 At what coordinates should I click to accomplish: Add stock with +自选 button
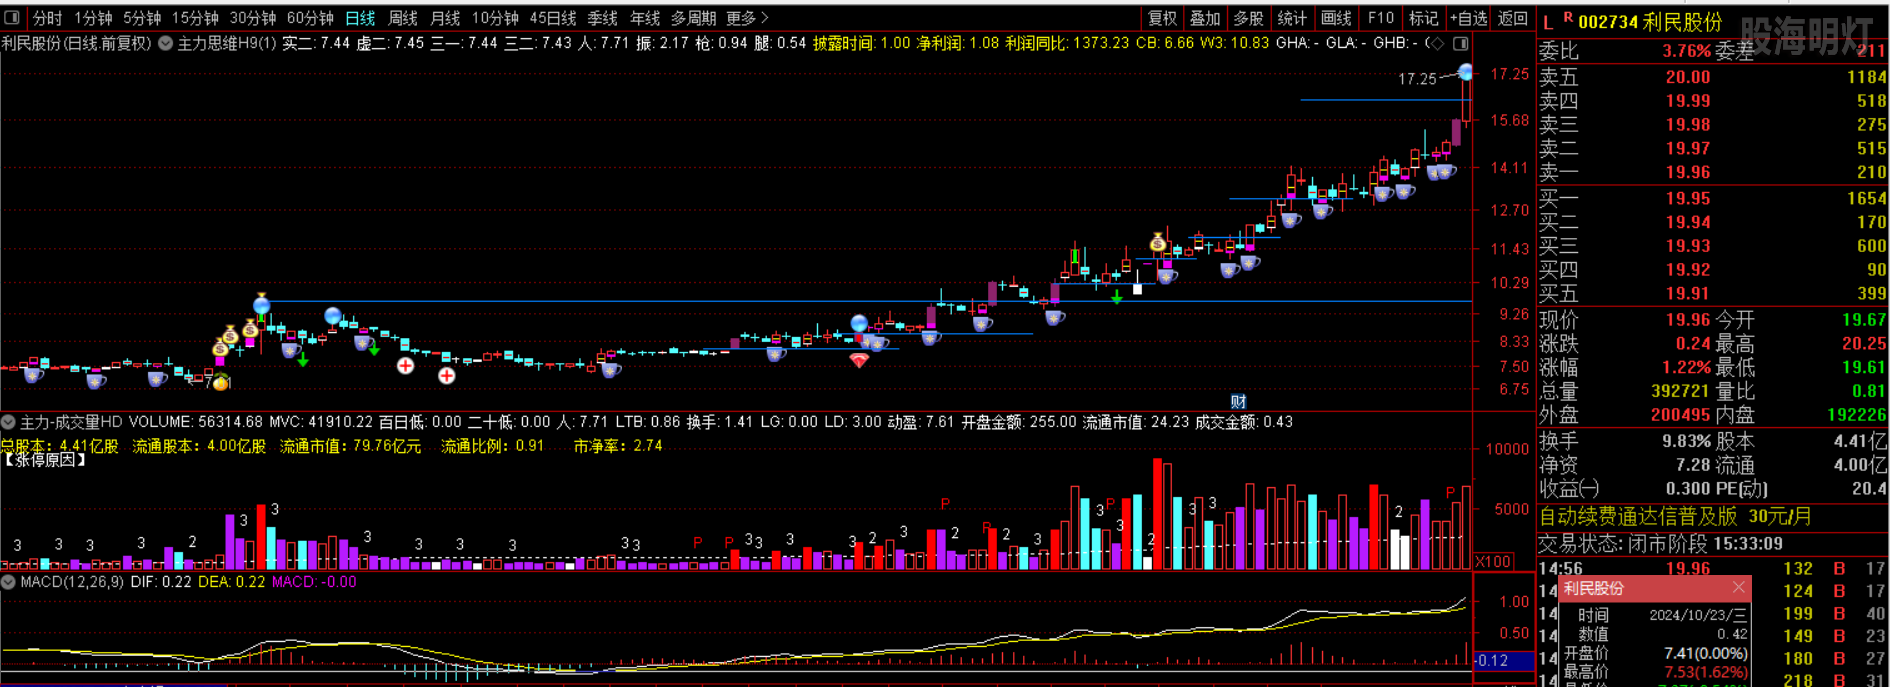[x=1468, y=18]
